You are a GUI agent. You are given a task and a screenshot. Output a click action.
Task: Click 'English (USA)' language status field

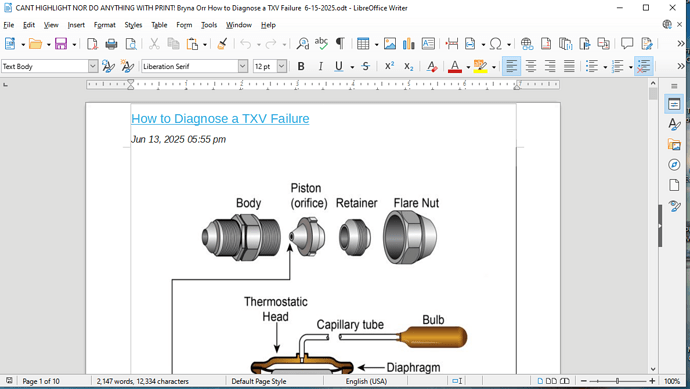click(x=366, y=381)
